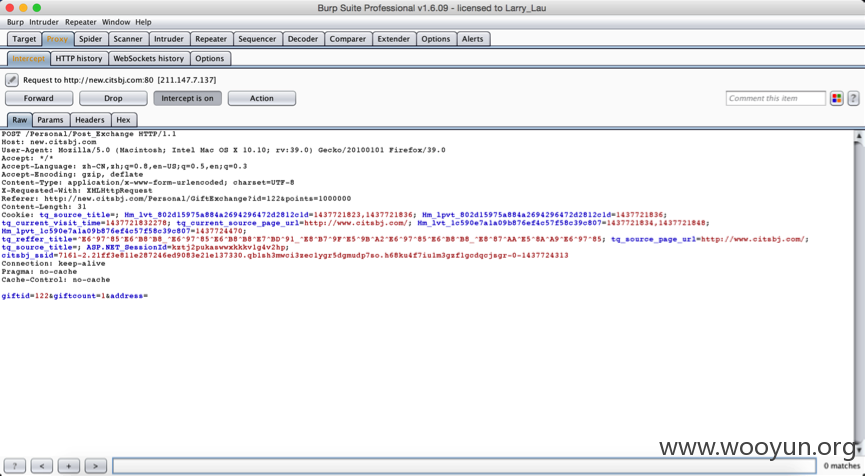Switch to the Alerts tab
This screenshot has width=865, height=476.
[x=472, y=39]
